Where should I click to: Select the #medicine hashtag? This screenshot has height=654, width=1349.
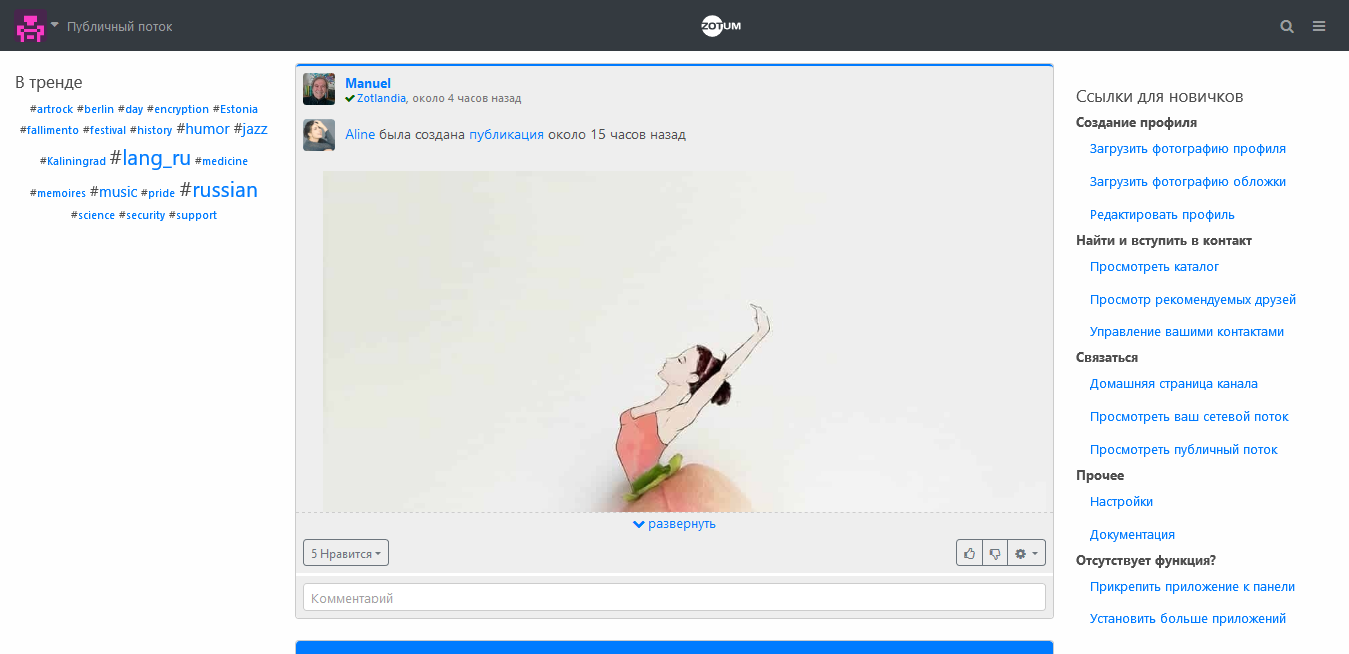pyautogui.click(x=222, y=161)
